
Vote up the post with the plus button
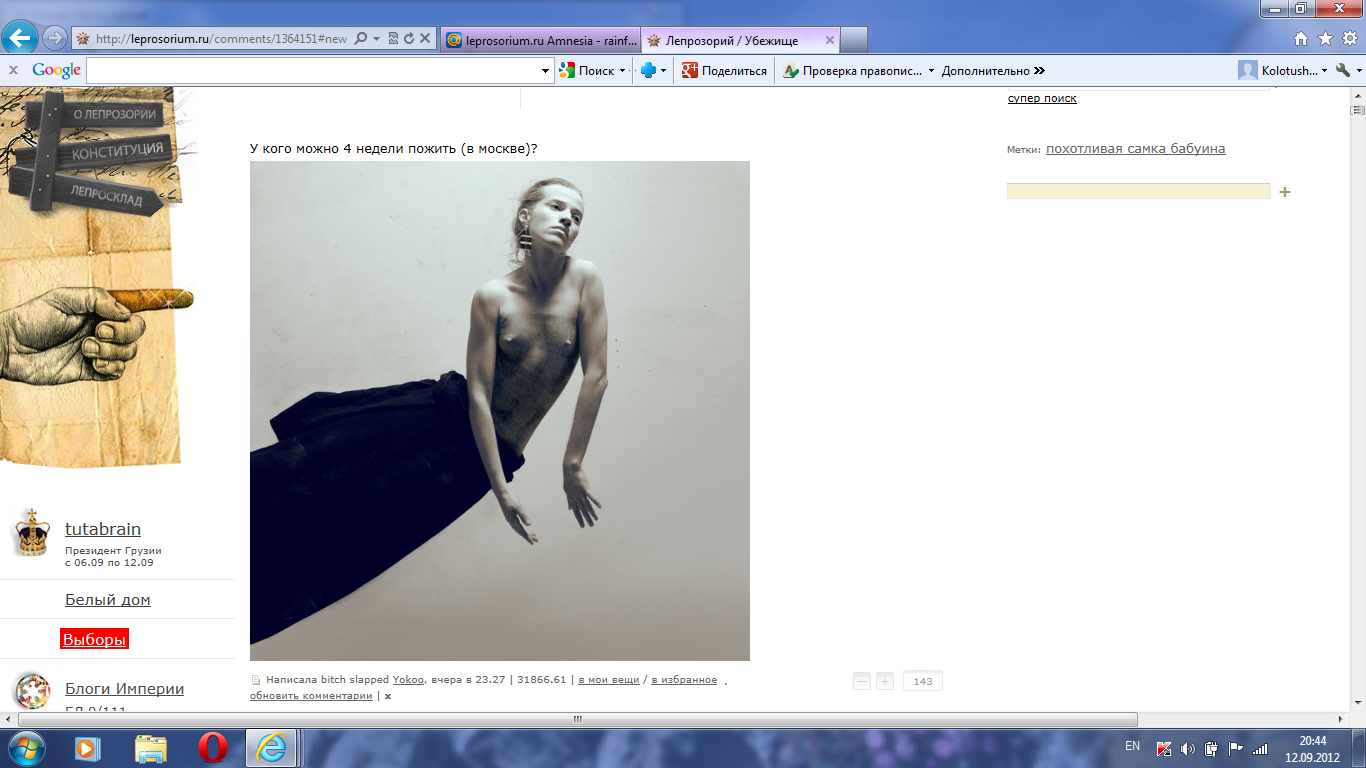point(885,681)
